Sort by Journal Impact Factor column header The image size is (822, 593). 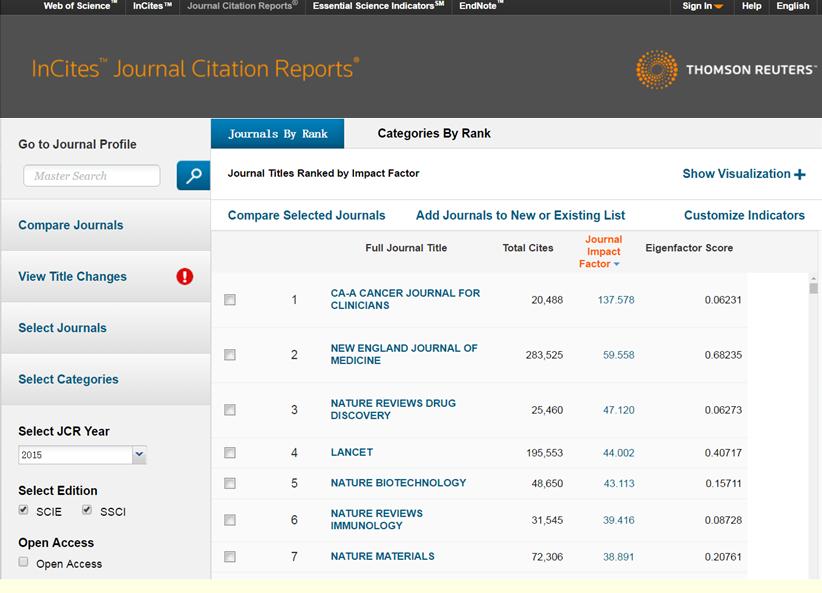[603, 252]
